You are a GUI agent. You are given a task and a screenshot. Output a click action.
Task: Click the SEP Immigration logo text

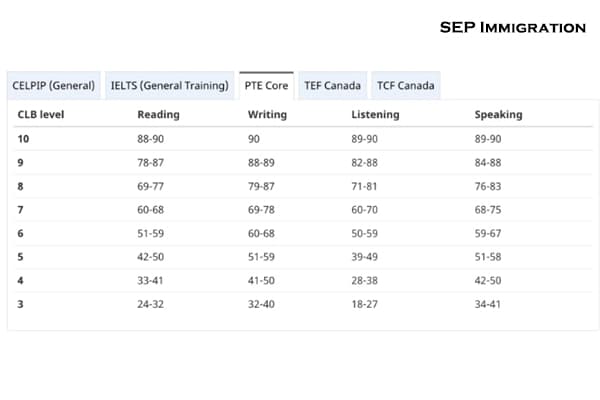512,27
